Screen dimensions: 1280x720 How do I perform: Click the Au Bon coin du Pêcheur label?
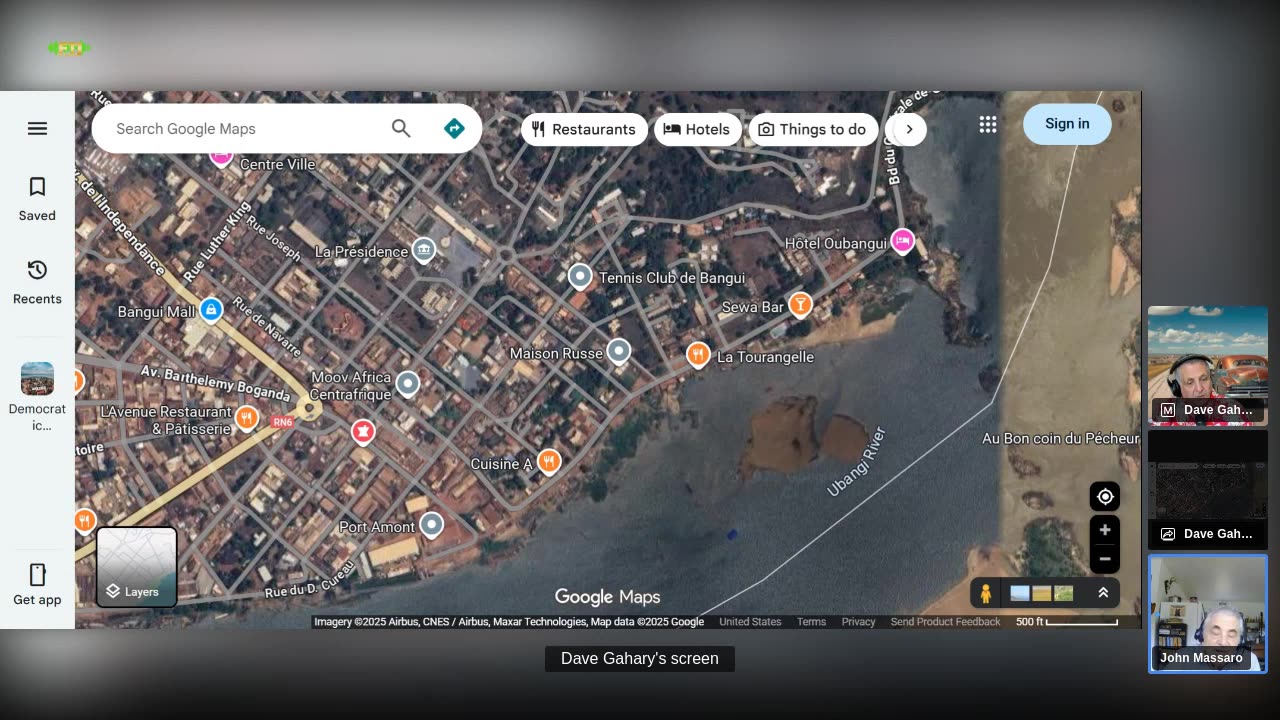pyautogui.click(x=1060, y=438)
